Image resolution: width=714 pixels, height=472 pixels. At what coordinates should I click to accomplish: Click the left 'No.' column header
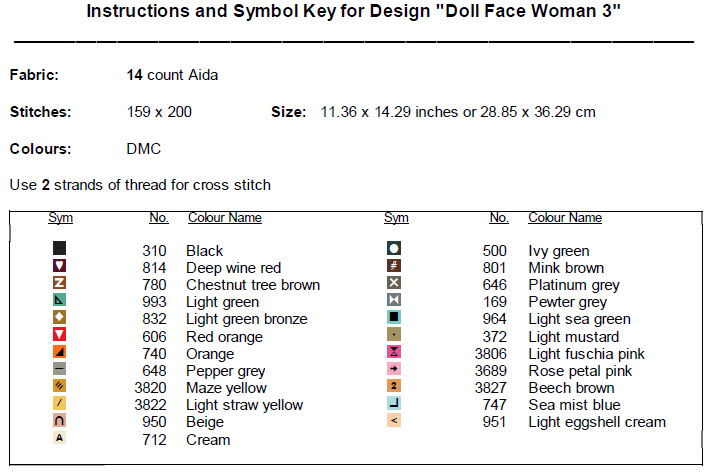coord(158,218)
